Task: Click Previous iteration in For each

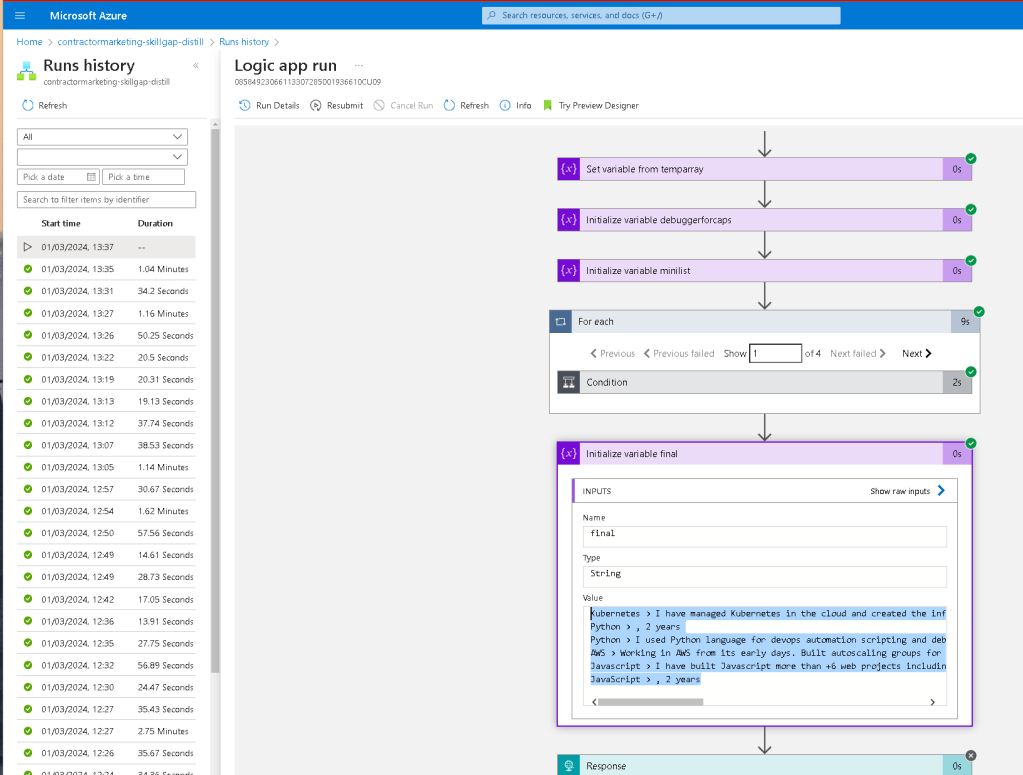Action: (613, 354)
